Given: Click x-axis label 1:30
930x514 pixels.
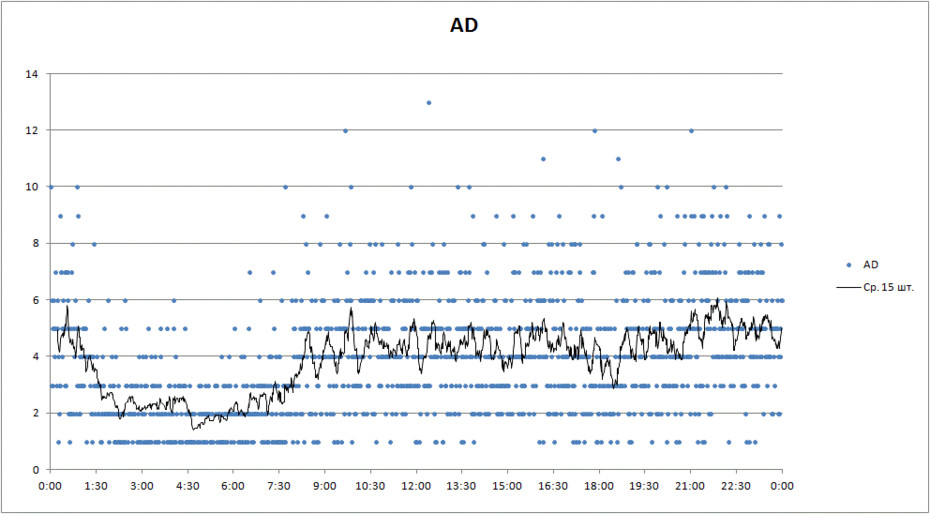Looking at the screenshot, I should coord(96,486).
